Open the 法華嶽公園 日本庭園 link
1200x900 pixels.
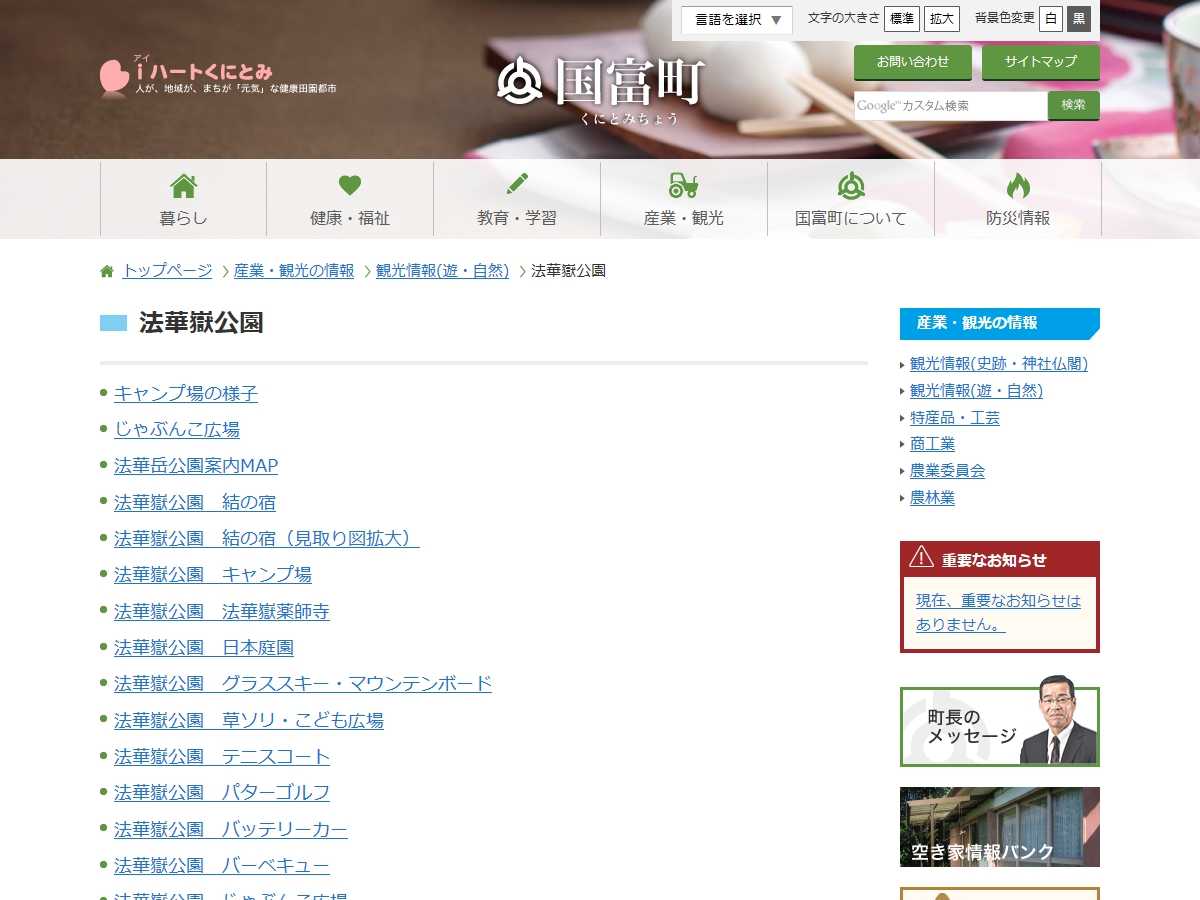[x=204, y=647]
